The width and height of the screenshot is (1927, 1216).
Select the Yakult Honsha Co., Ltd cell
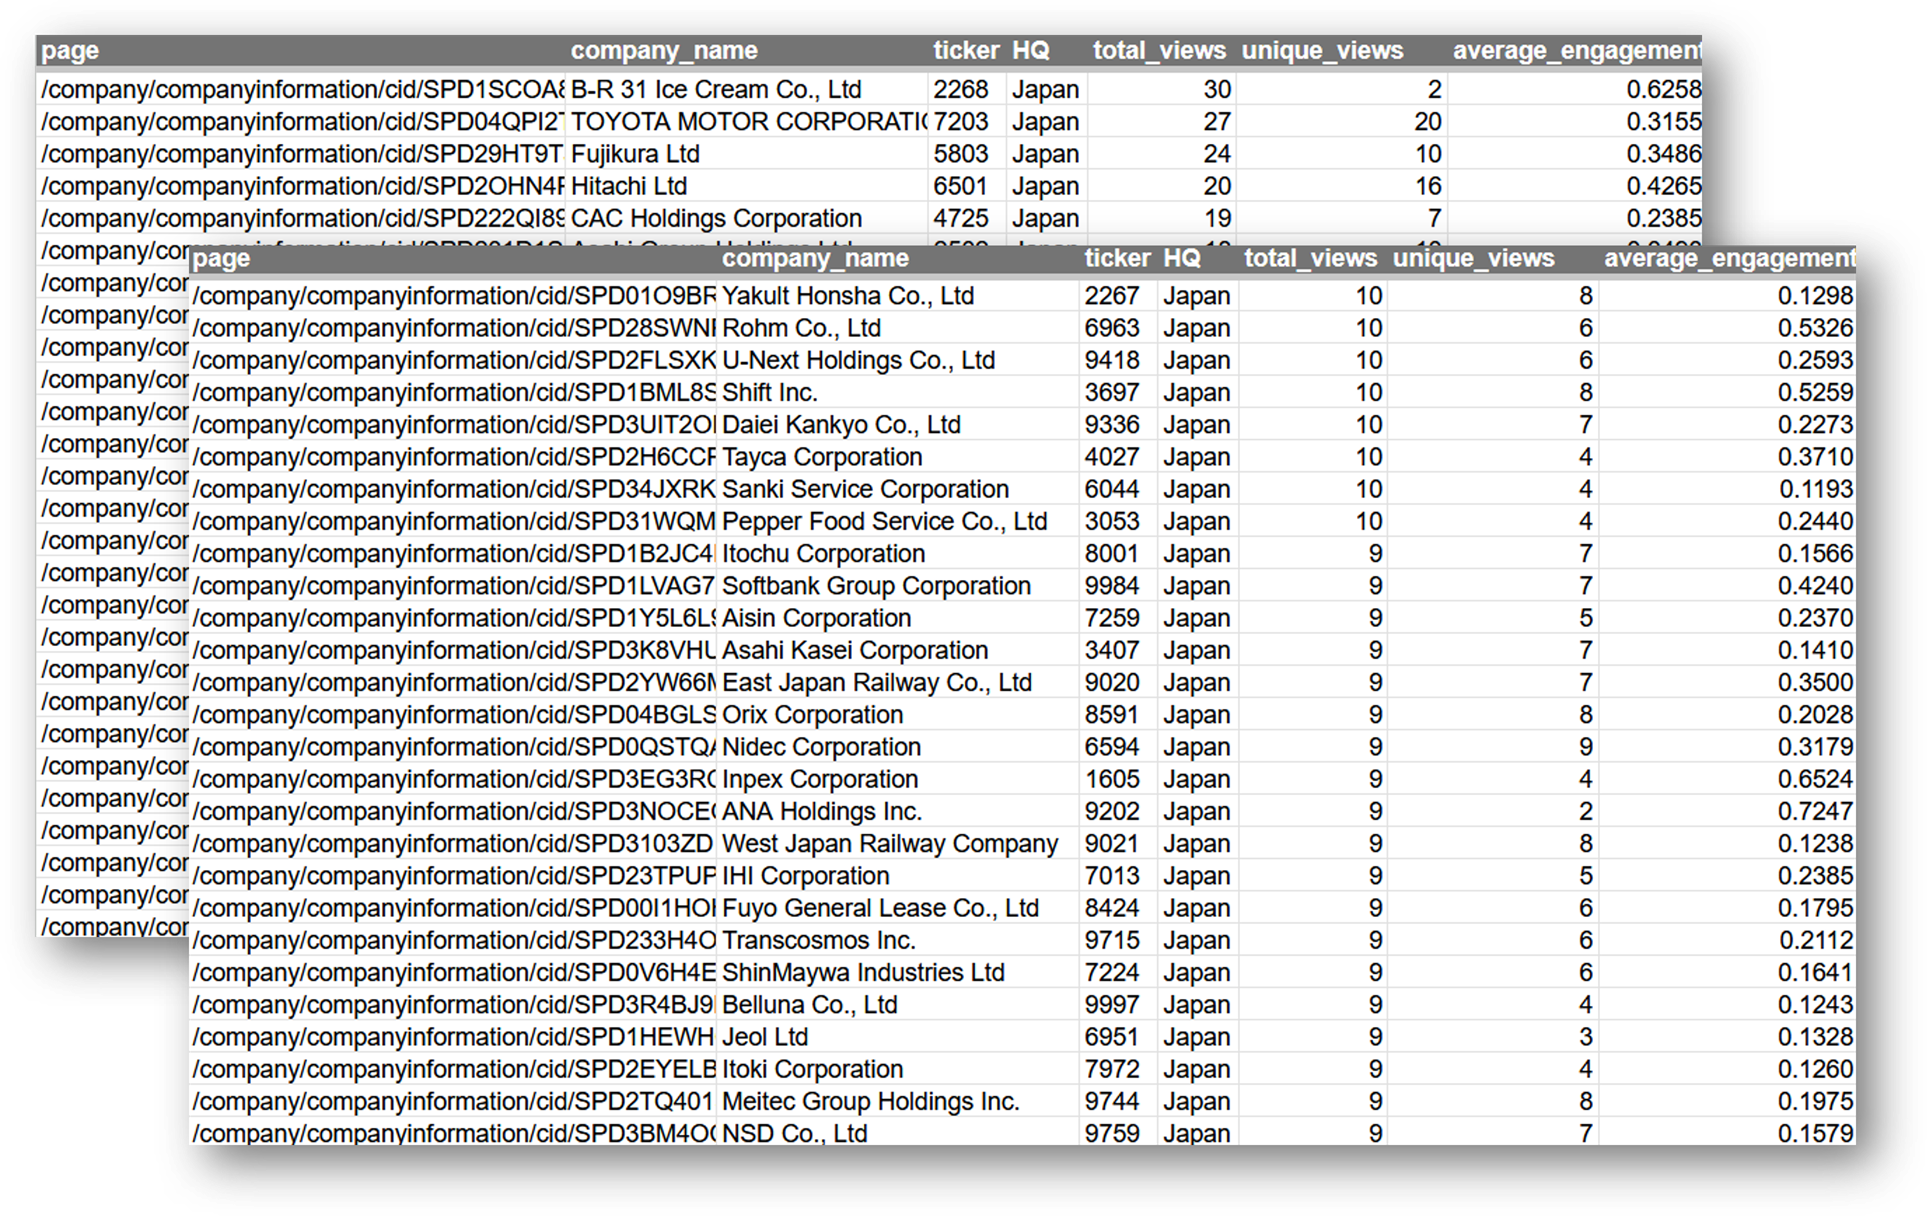click(847, 296)
